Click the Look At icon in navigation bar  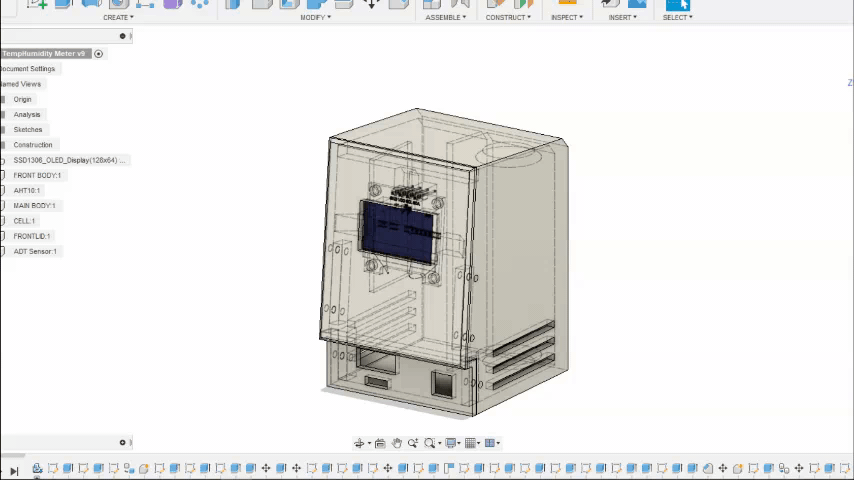coord(380,443)
